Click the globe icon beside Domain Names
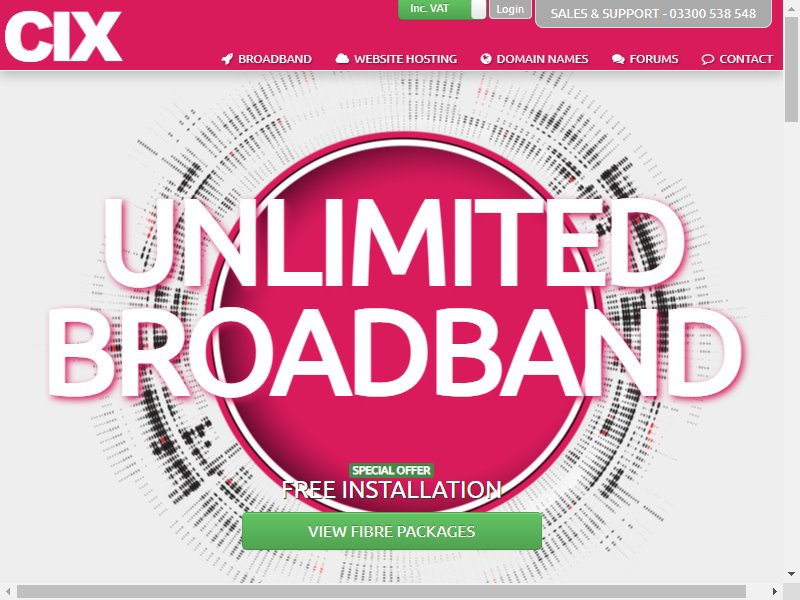 (x=486, y=59)
